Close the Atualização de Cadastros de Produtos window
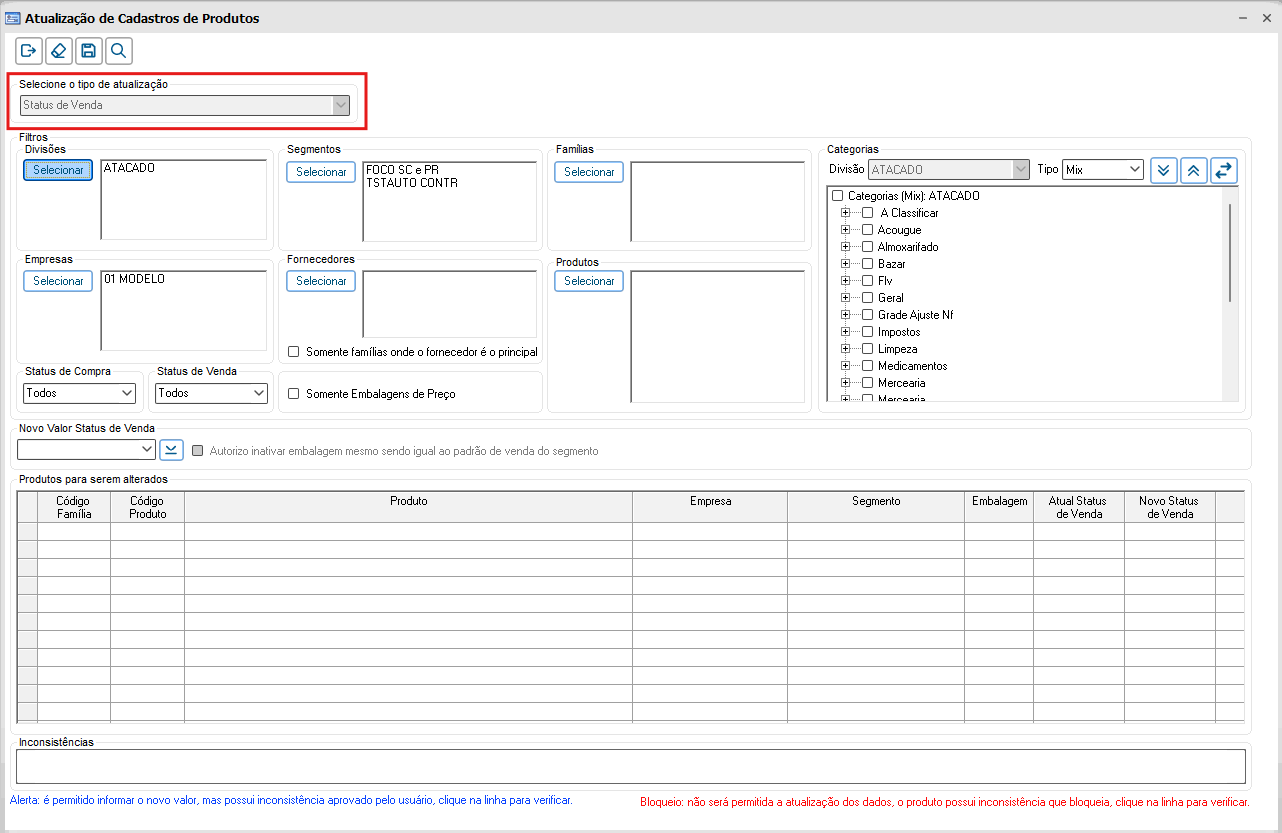Viewport: 1282px width, 833px height. (1265, 18)
